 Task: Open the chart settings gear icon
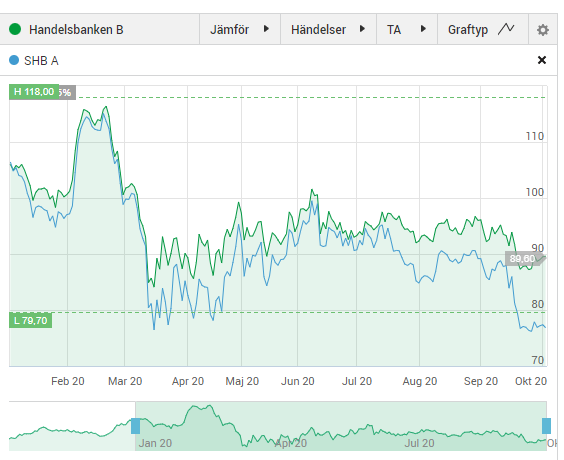[542, 30]
